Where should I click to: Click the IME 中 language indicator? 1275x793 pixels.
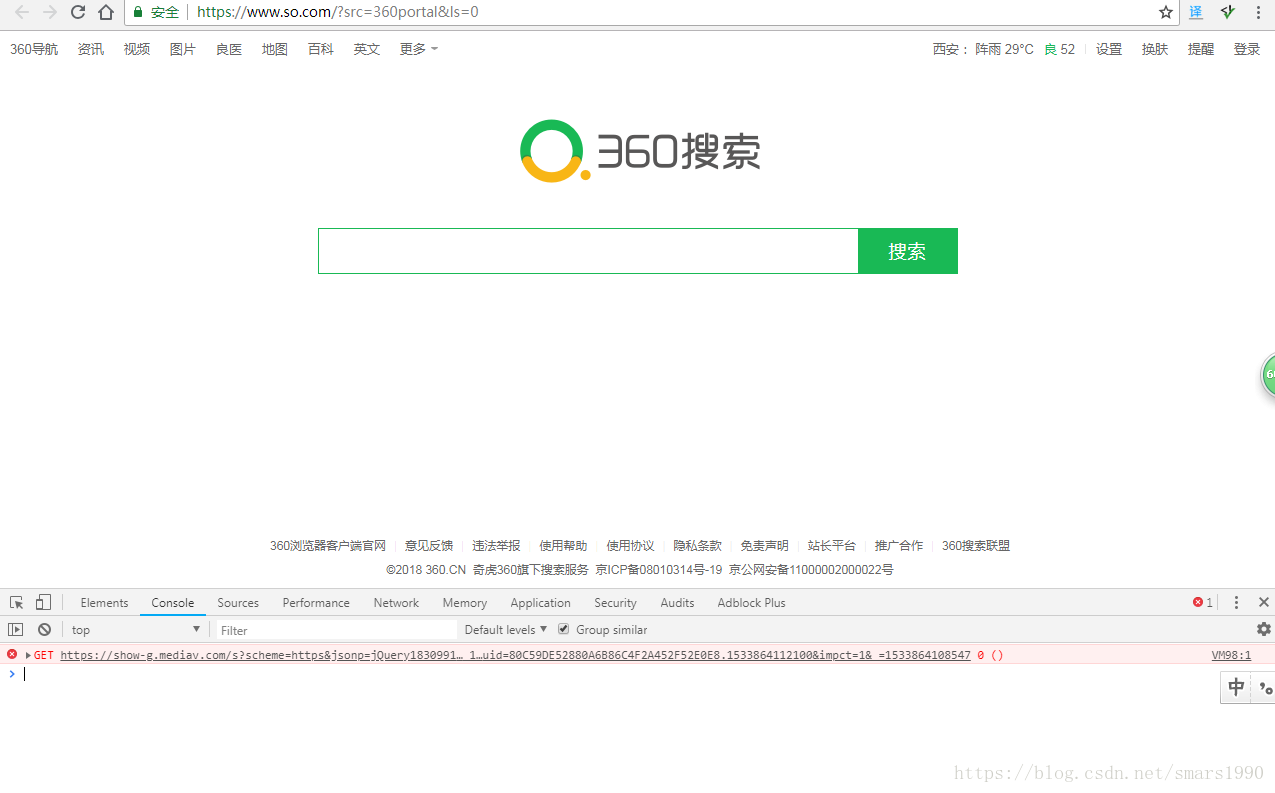coord(1237,687)
